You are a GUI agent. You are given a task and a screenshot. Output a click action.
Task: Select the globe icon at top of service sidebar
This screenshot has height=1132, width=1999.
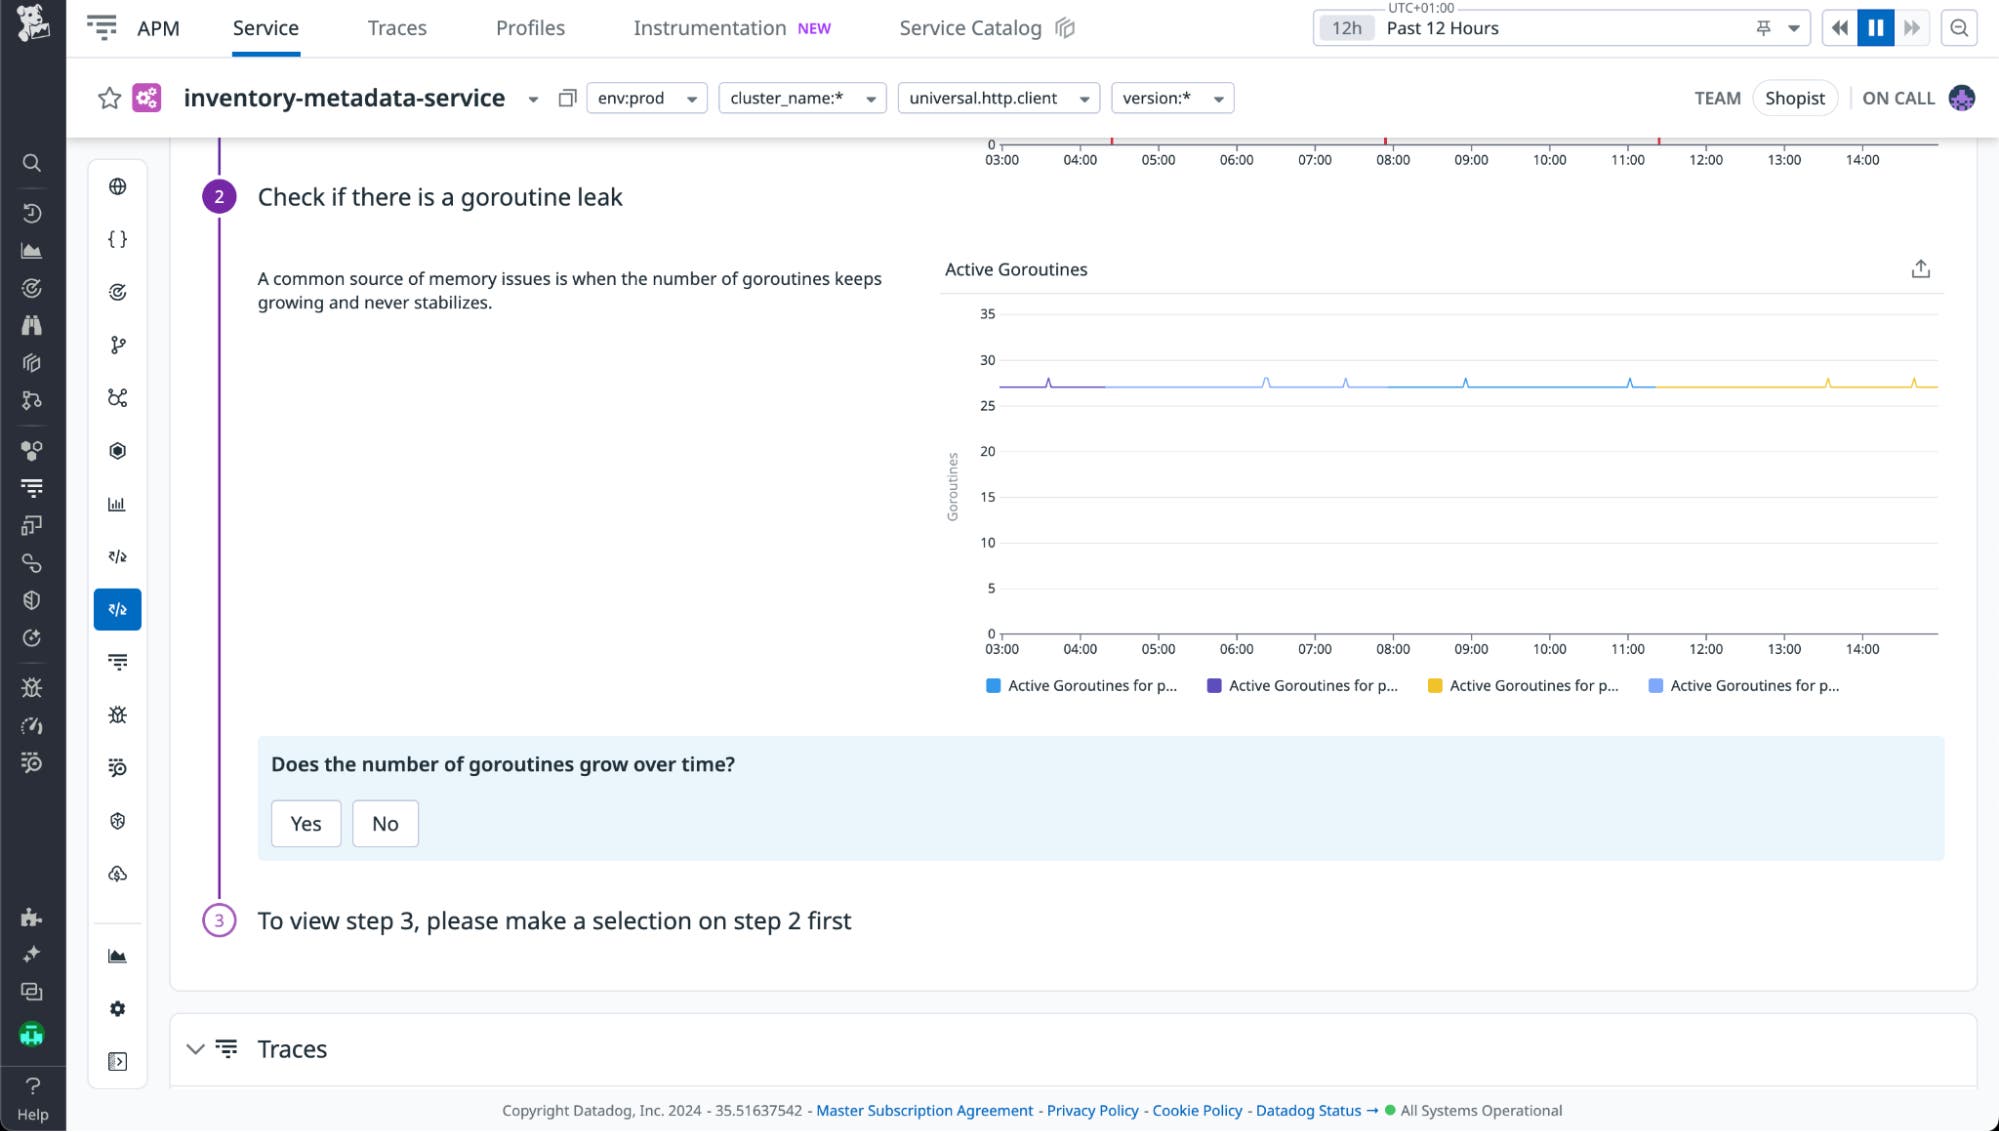point(117,186)
